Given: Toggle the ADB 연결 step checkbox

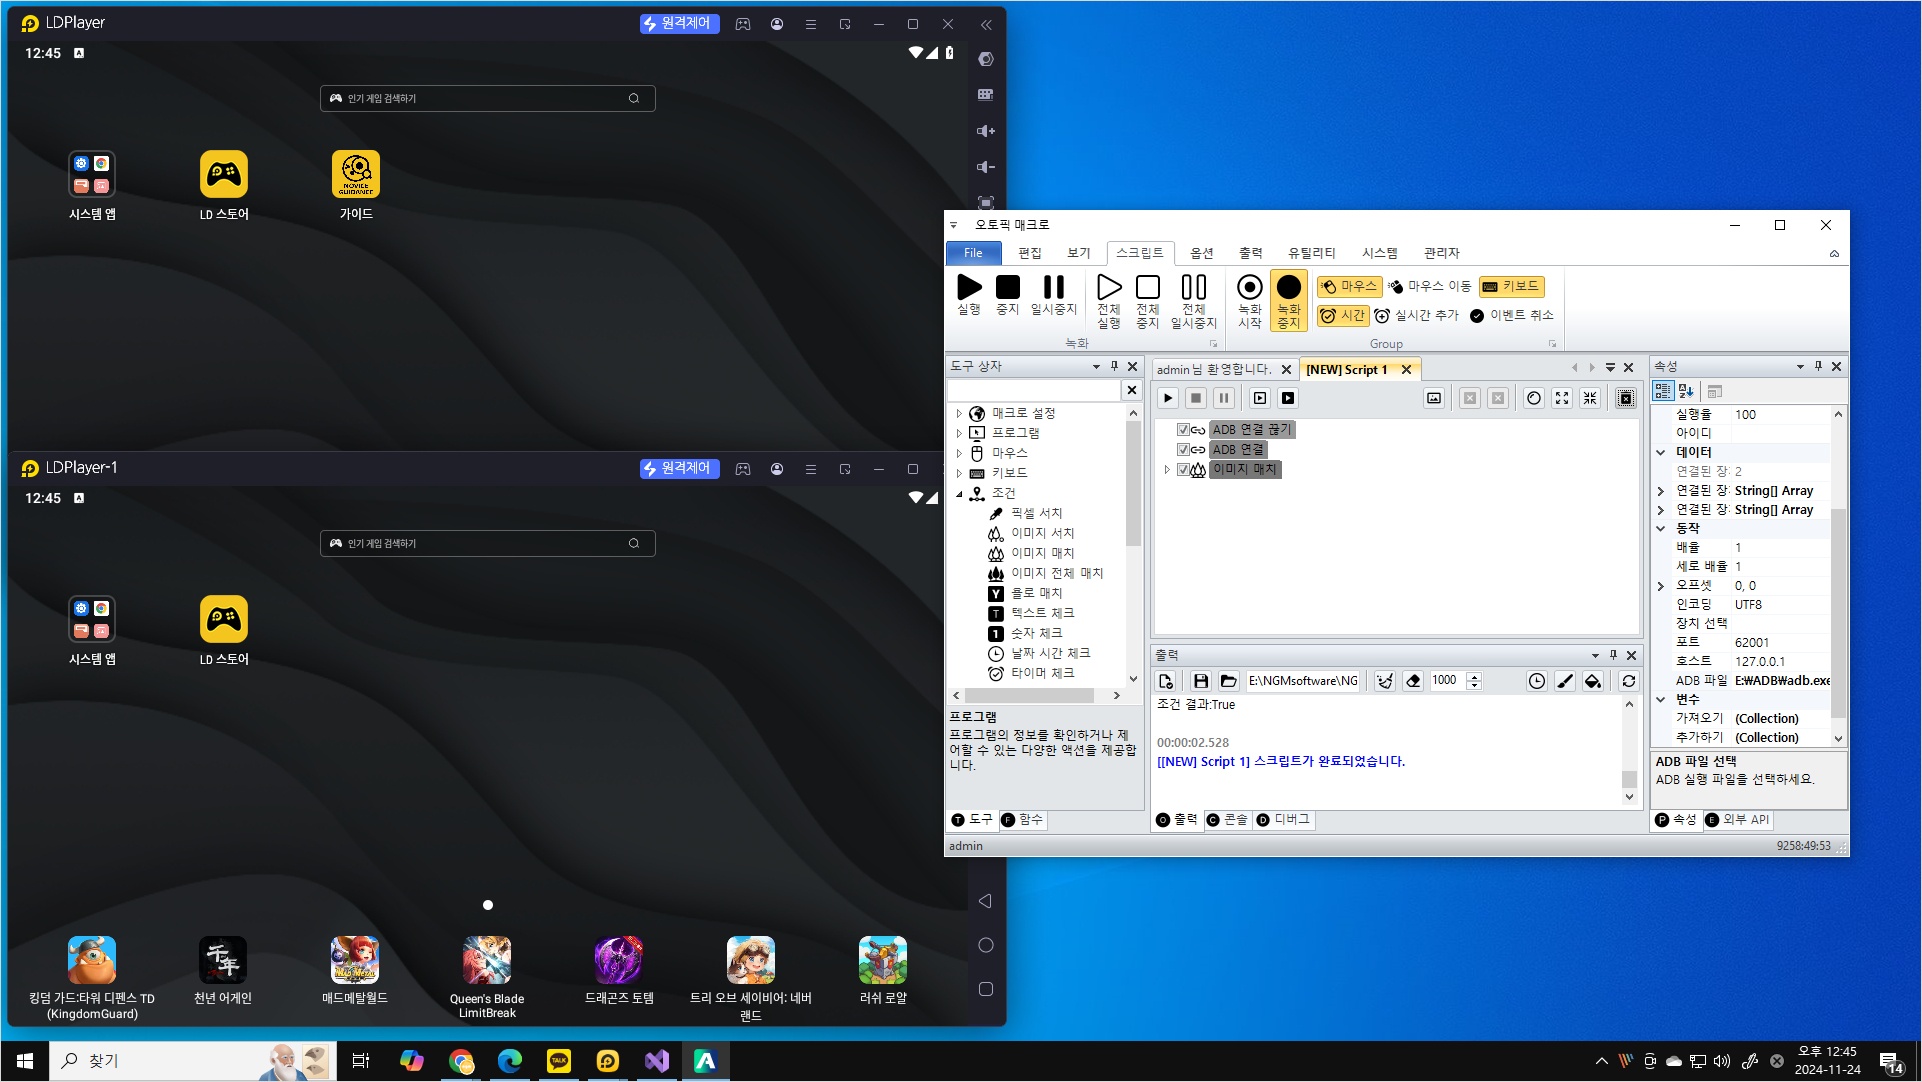Looking at the screenshot, I should coord(1183,450).
